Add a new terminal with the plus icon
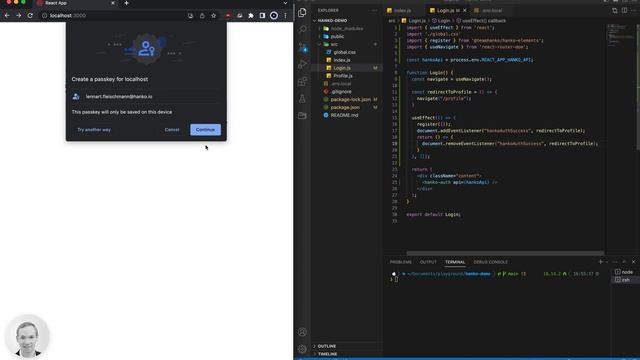Screen dimensions: 640x360 600,262
